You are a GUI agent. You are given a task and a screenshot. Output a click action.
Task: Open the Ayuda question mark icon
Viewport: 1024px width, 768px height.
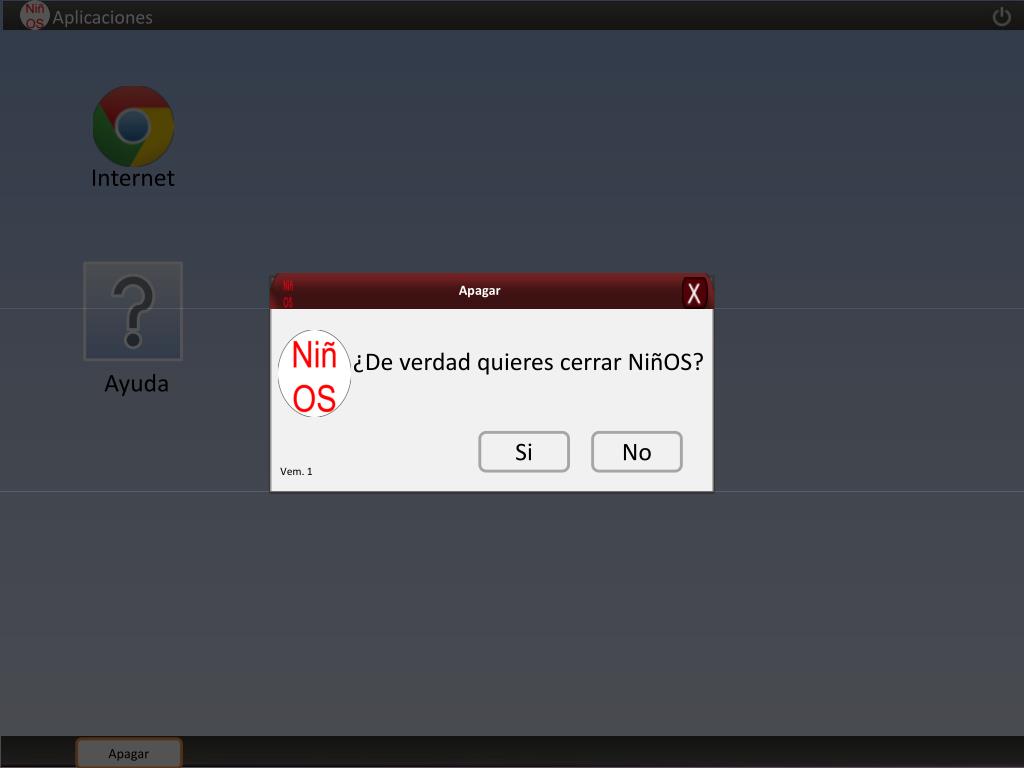[133, 311]
